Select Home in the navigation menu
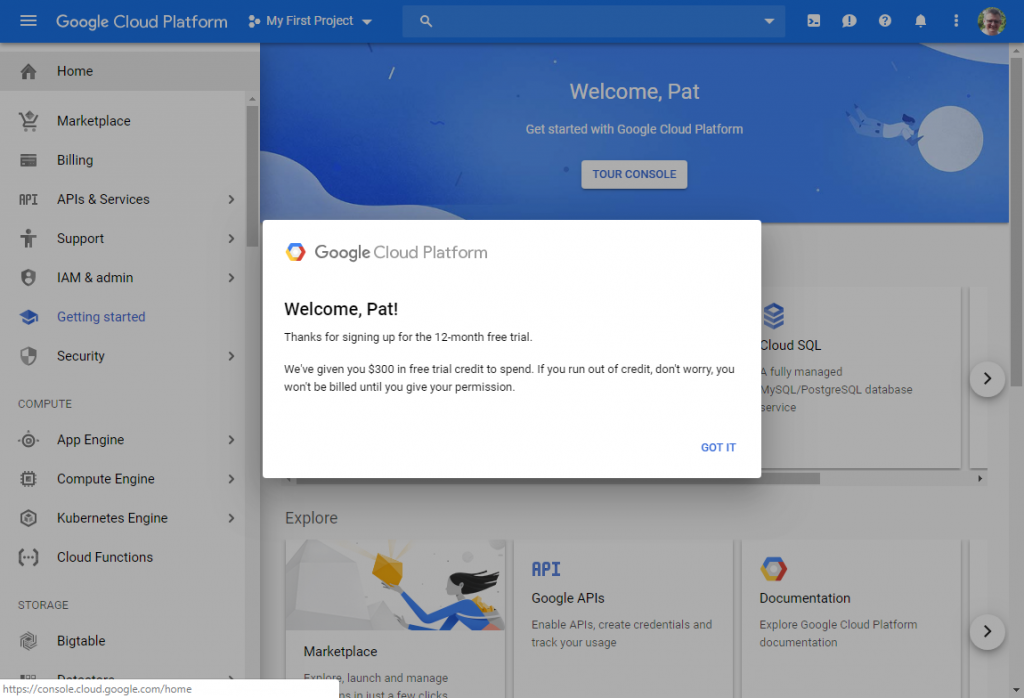Screen dimensions: 1024x698 pos(129,71)
